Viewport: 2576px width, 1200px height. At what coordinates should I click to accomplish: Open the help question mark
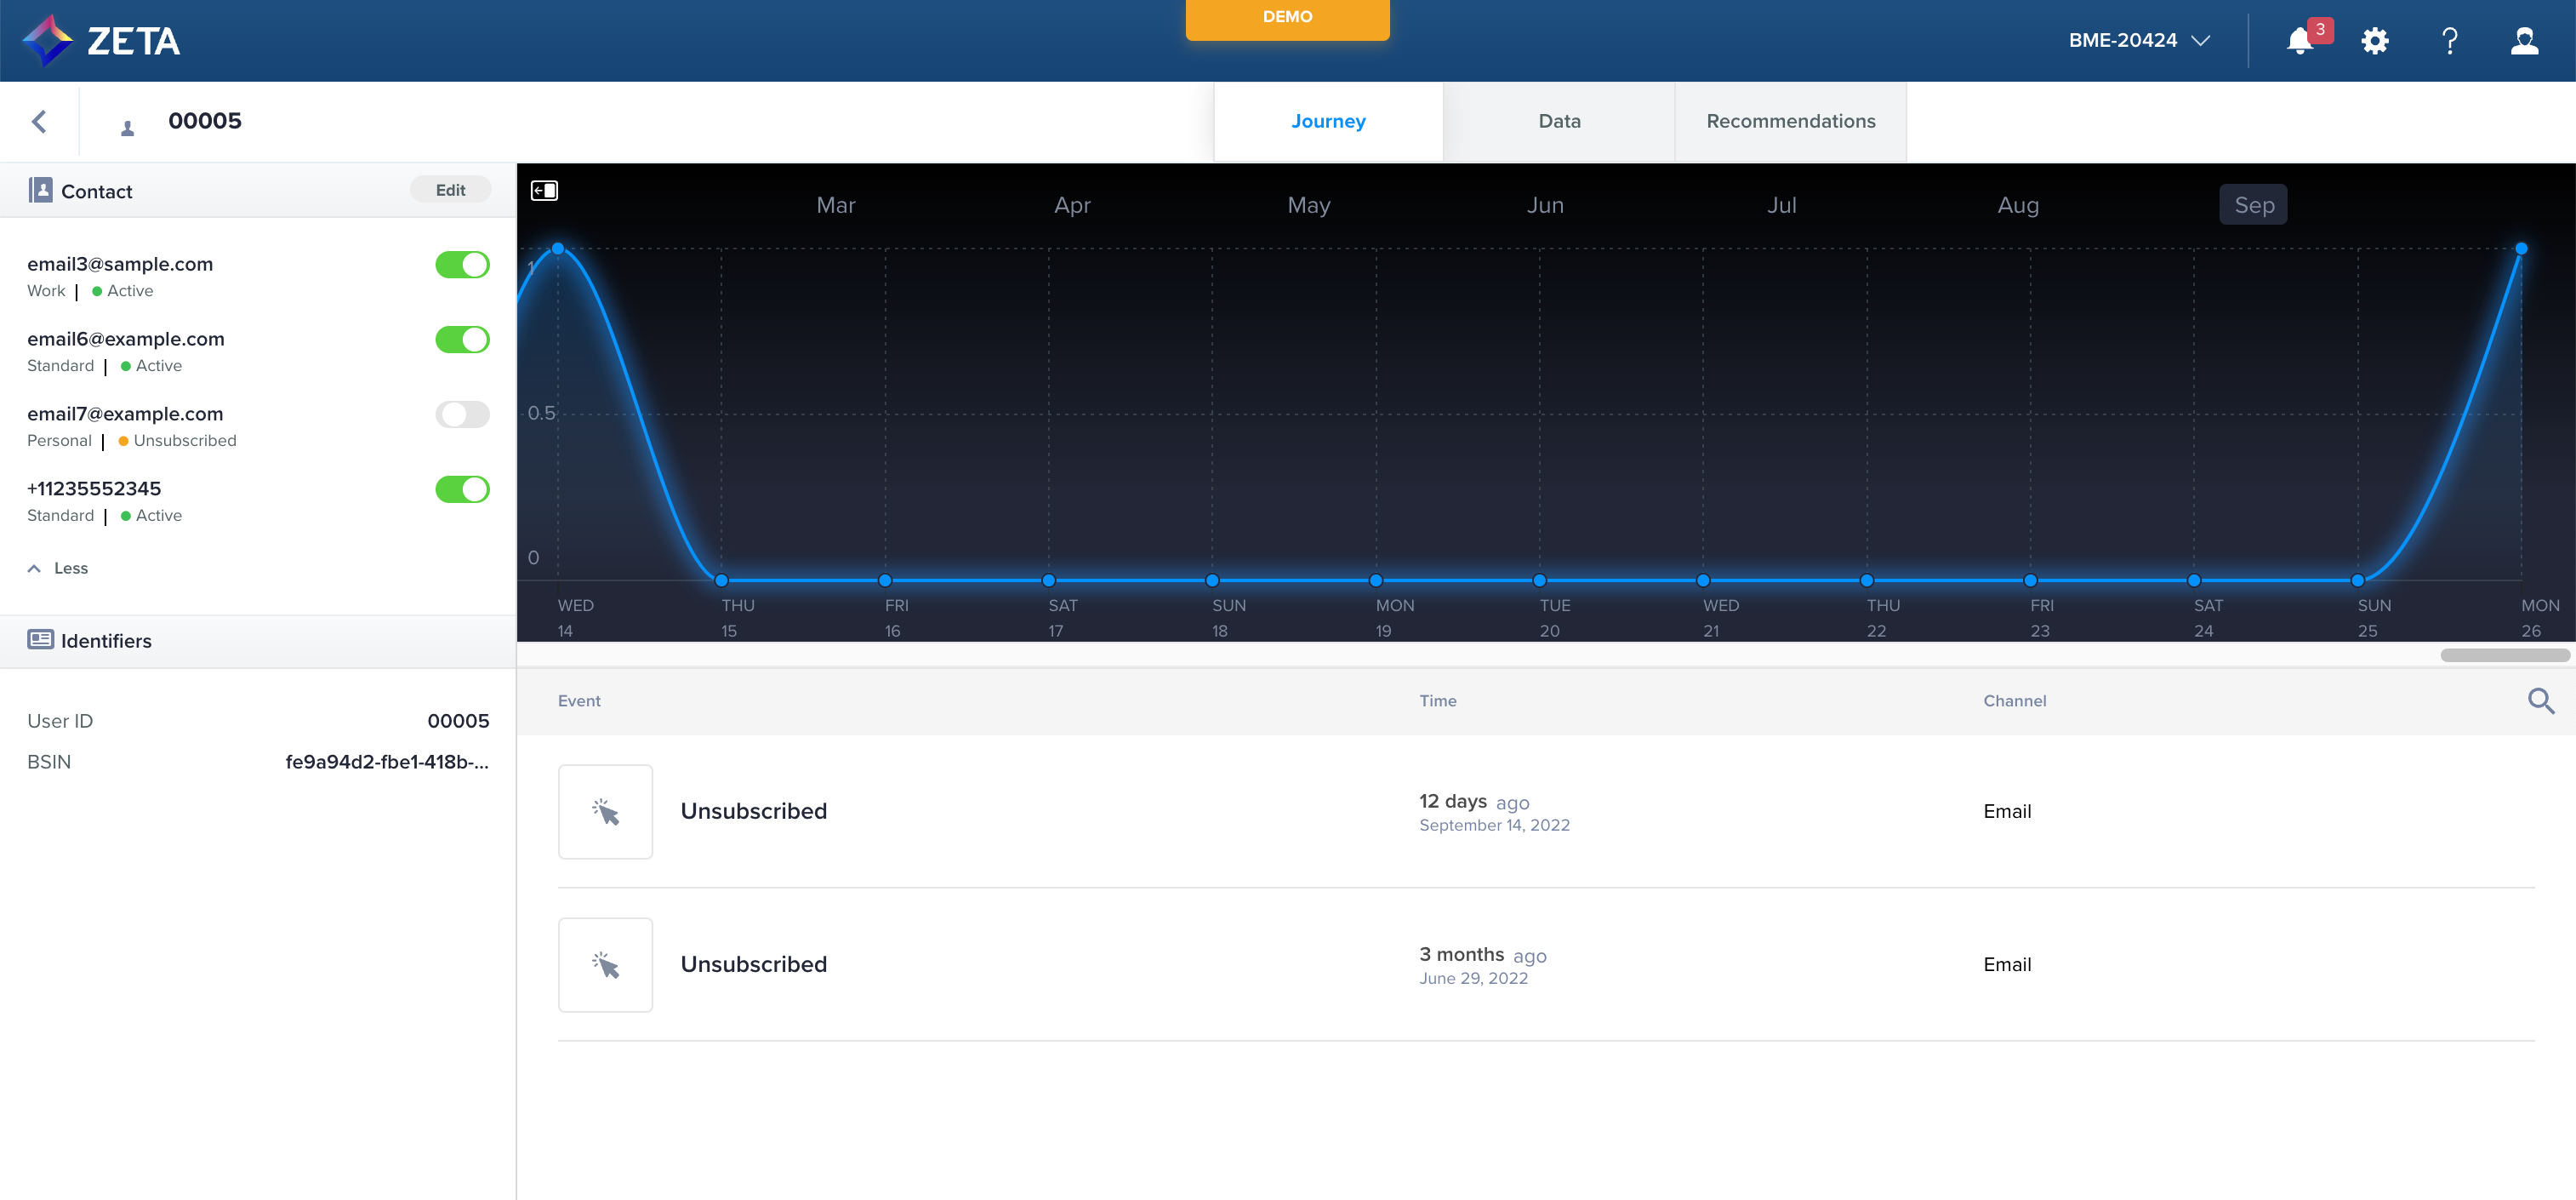(x=2449, y=41)
